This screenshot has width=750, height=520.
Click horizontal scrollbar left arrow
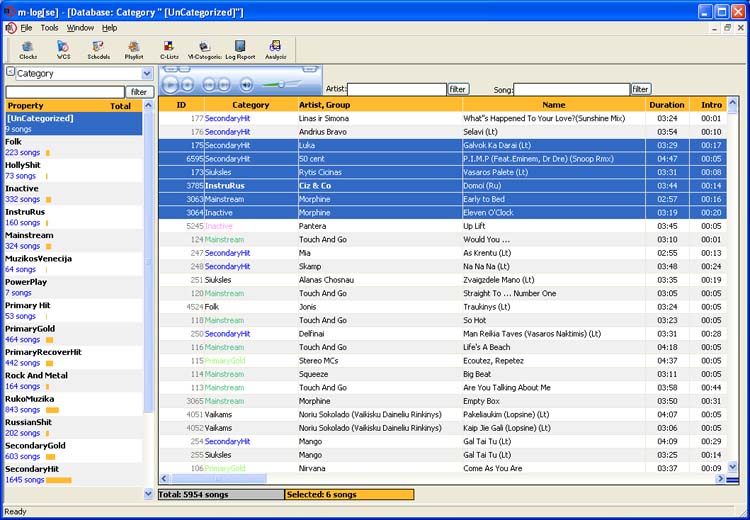(165, 478)
